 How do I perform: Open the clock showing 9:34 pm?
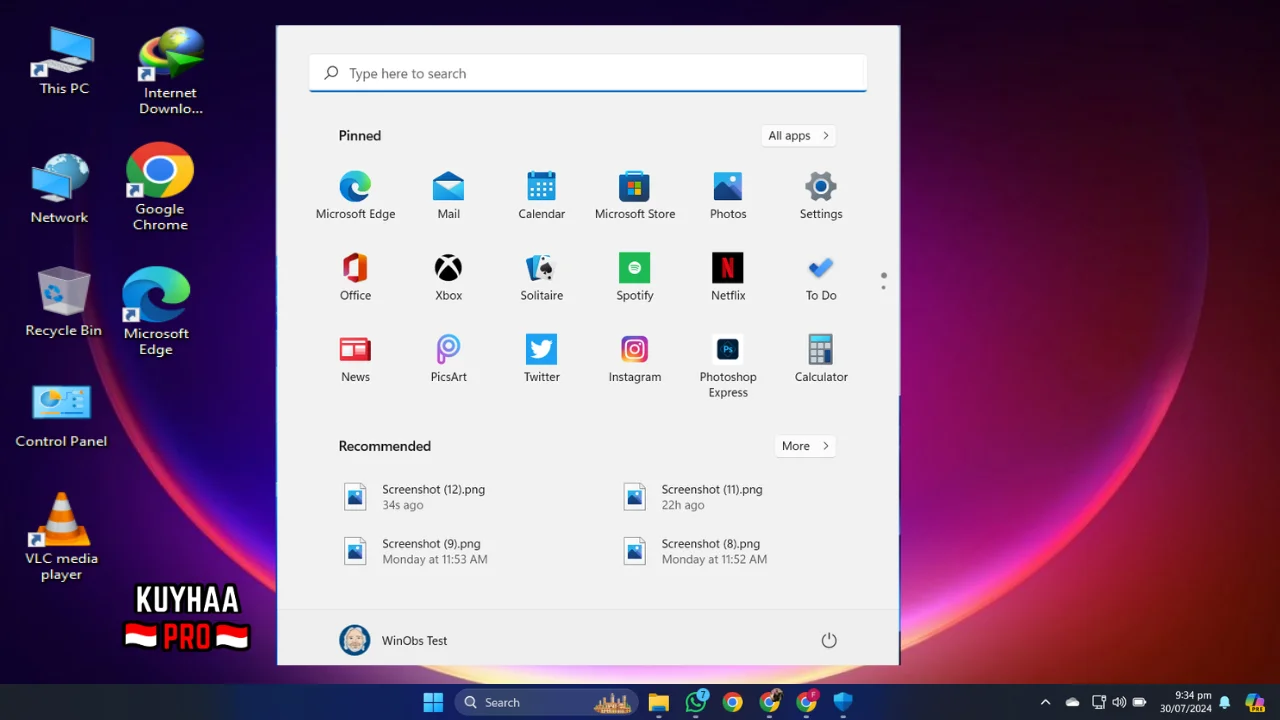point(1185,702)
